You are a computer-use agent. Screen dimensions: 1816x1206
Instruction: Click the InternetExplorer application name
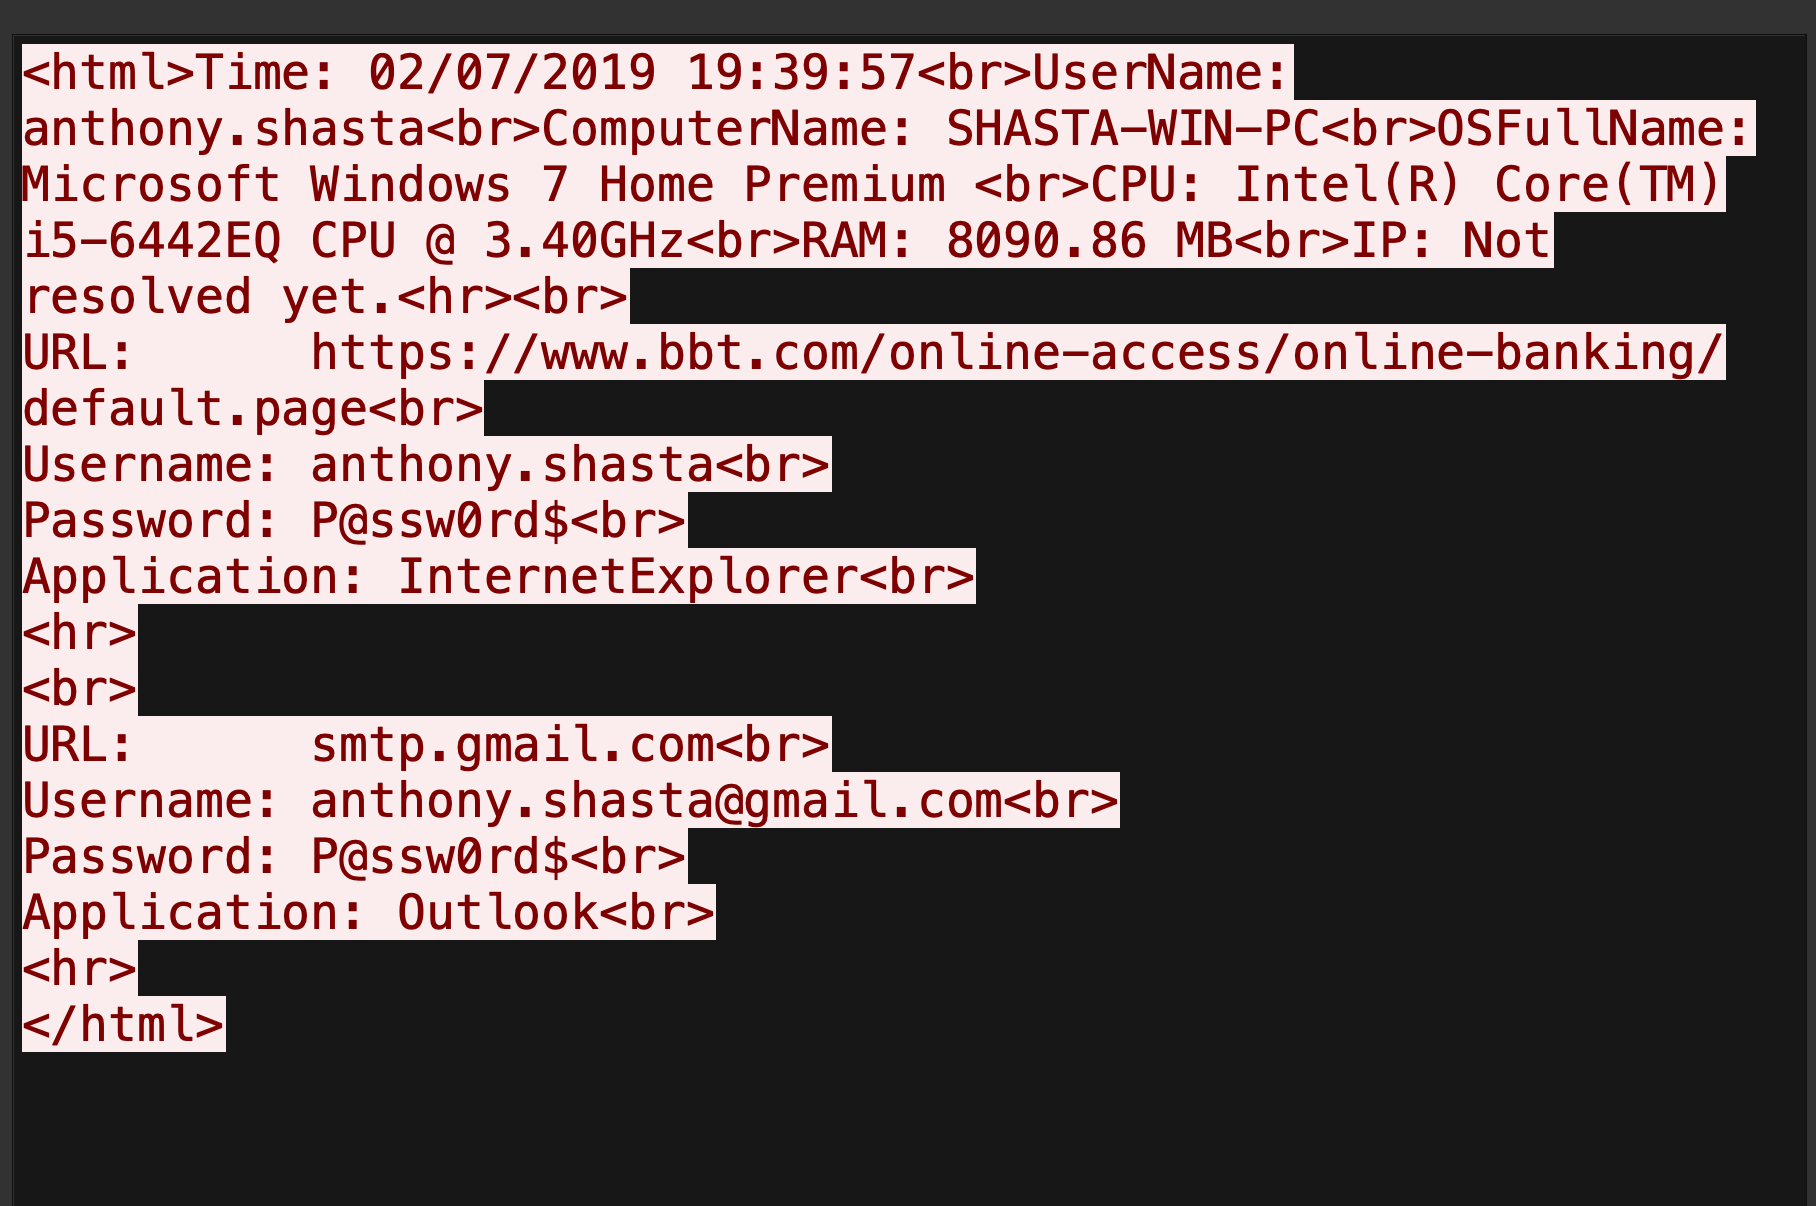(x=627, y=577)
